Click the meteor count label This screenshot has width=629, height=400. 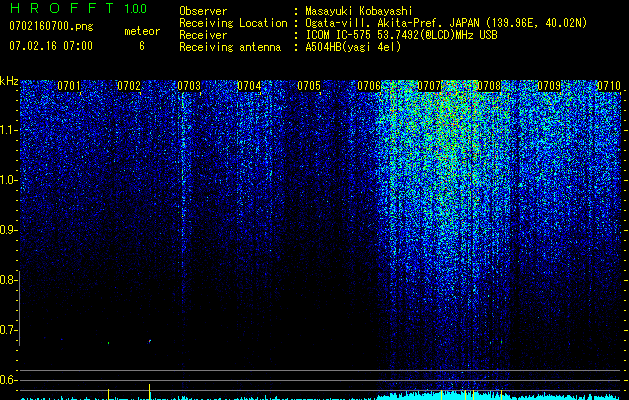(x=142, y=31)
